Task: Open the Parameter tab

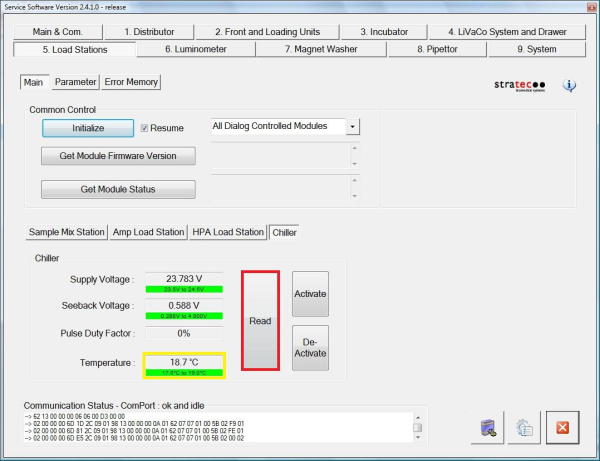Action: 76,82
